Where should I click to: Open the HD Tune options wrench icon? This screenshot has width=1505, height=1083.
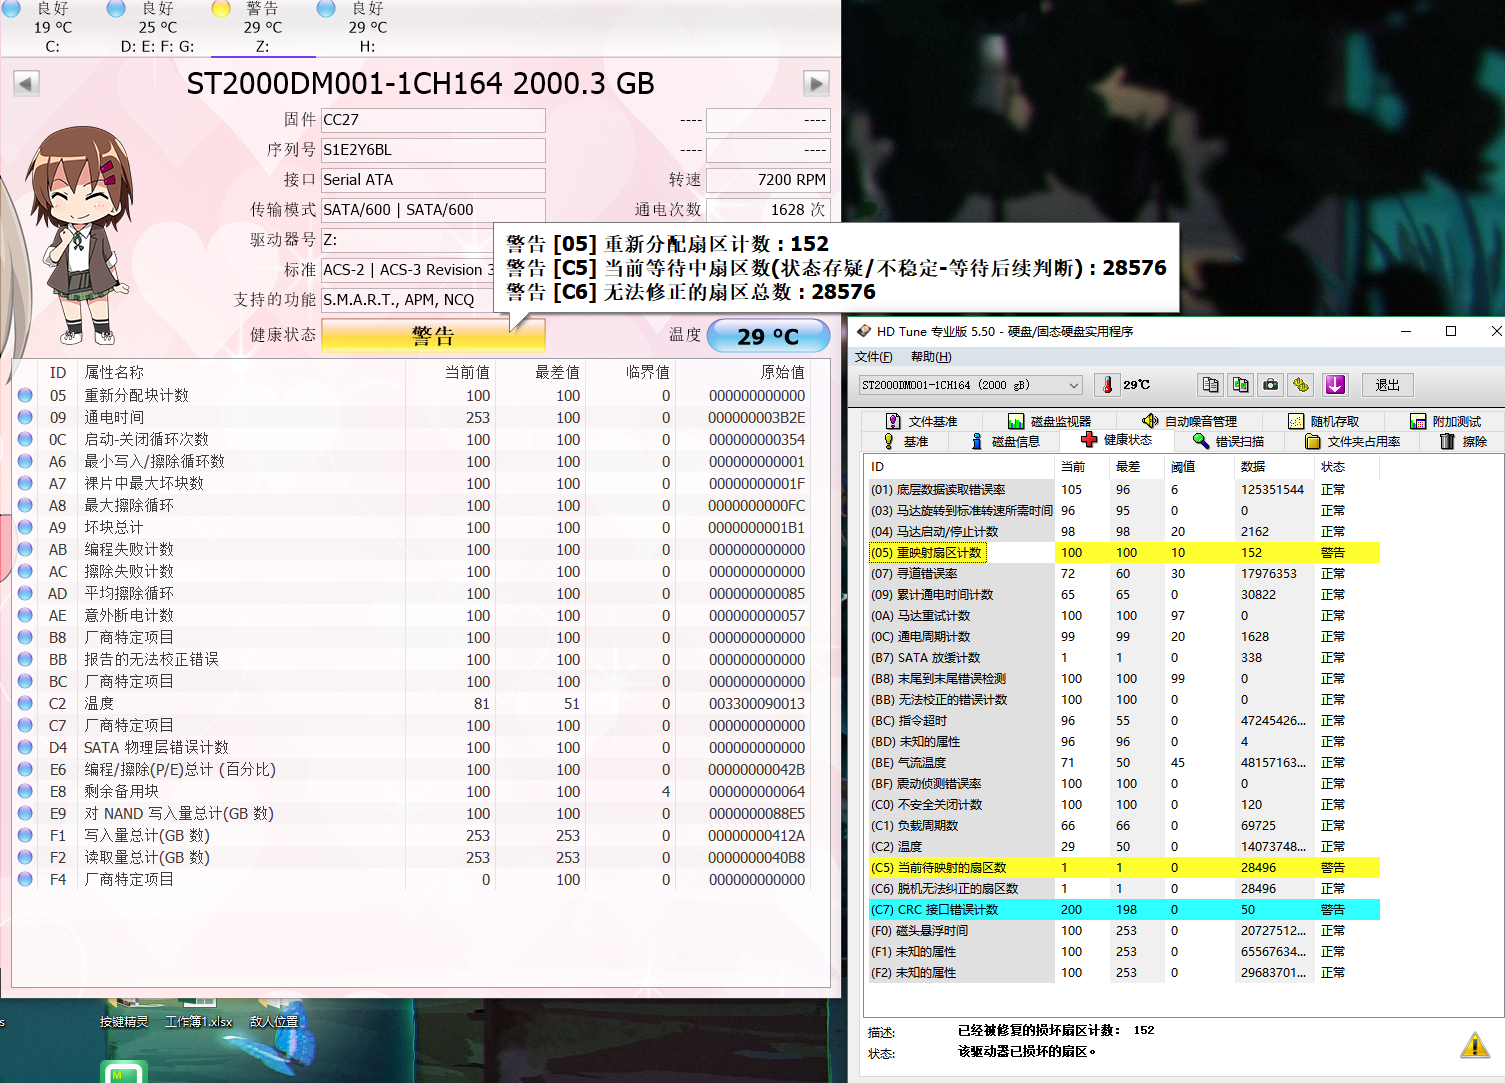click(x=1300, y=385)
